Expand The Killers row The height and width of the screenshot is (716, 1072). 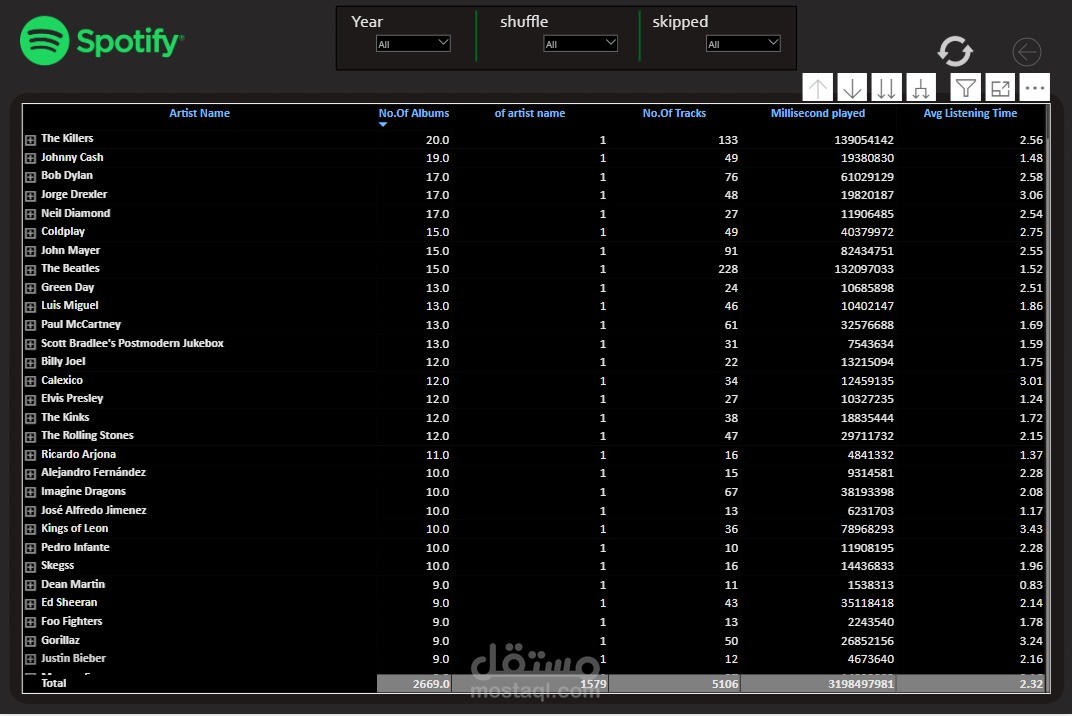click(x=31, y=140)
